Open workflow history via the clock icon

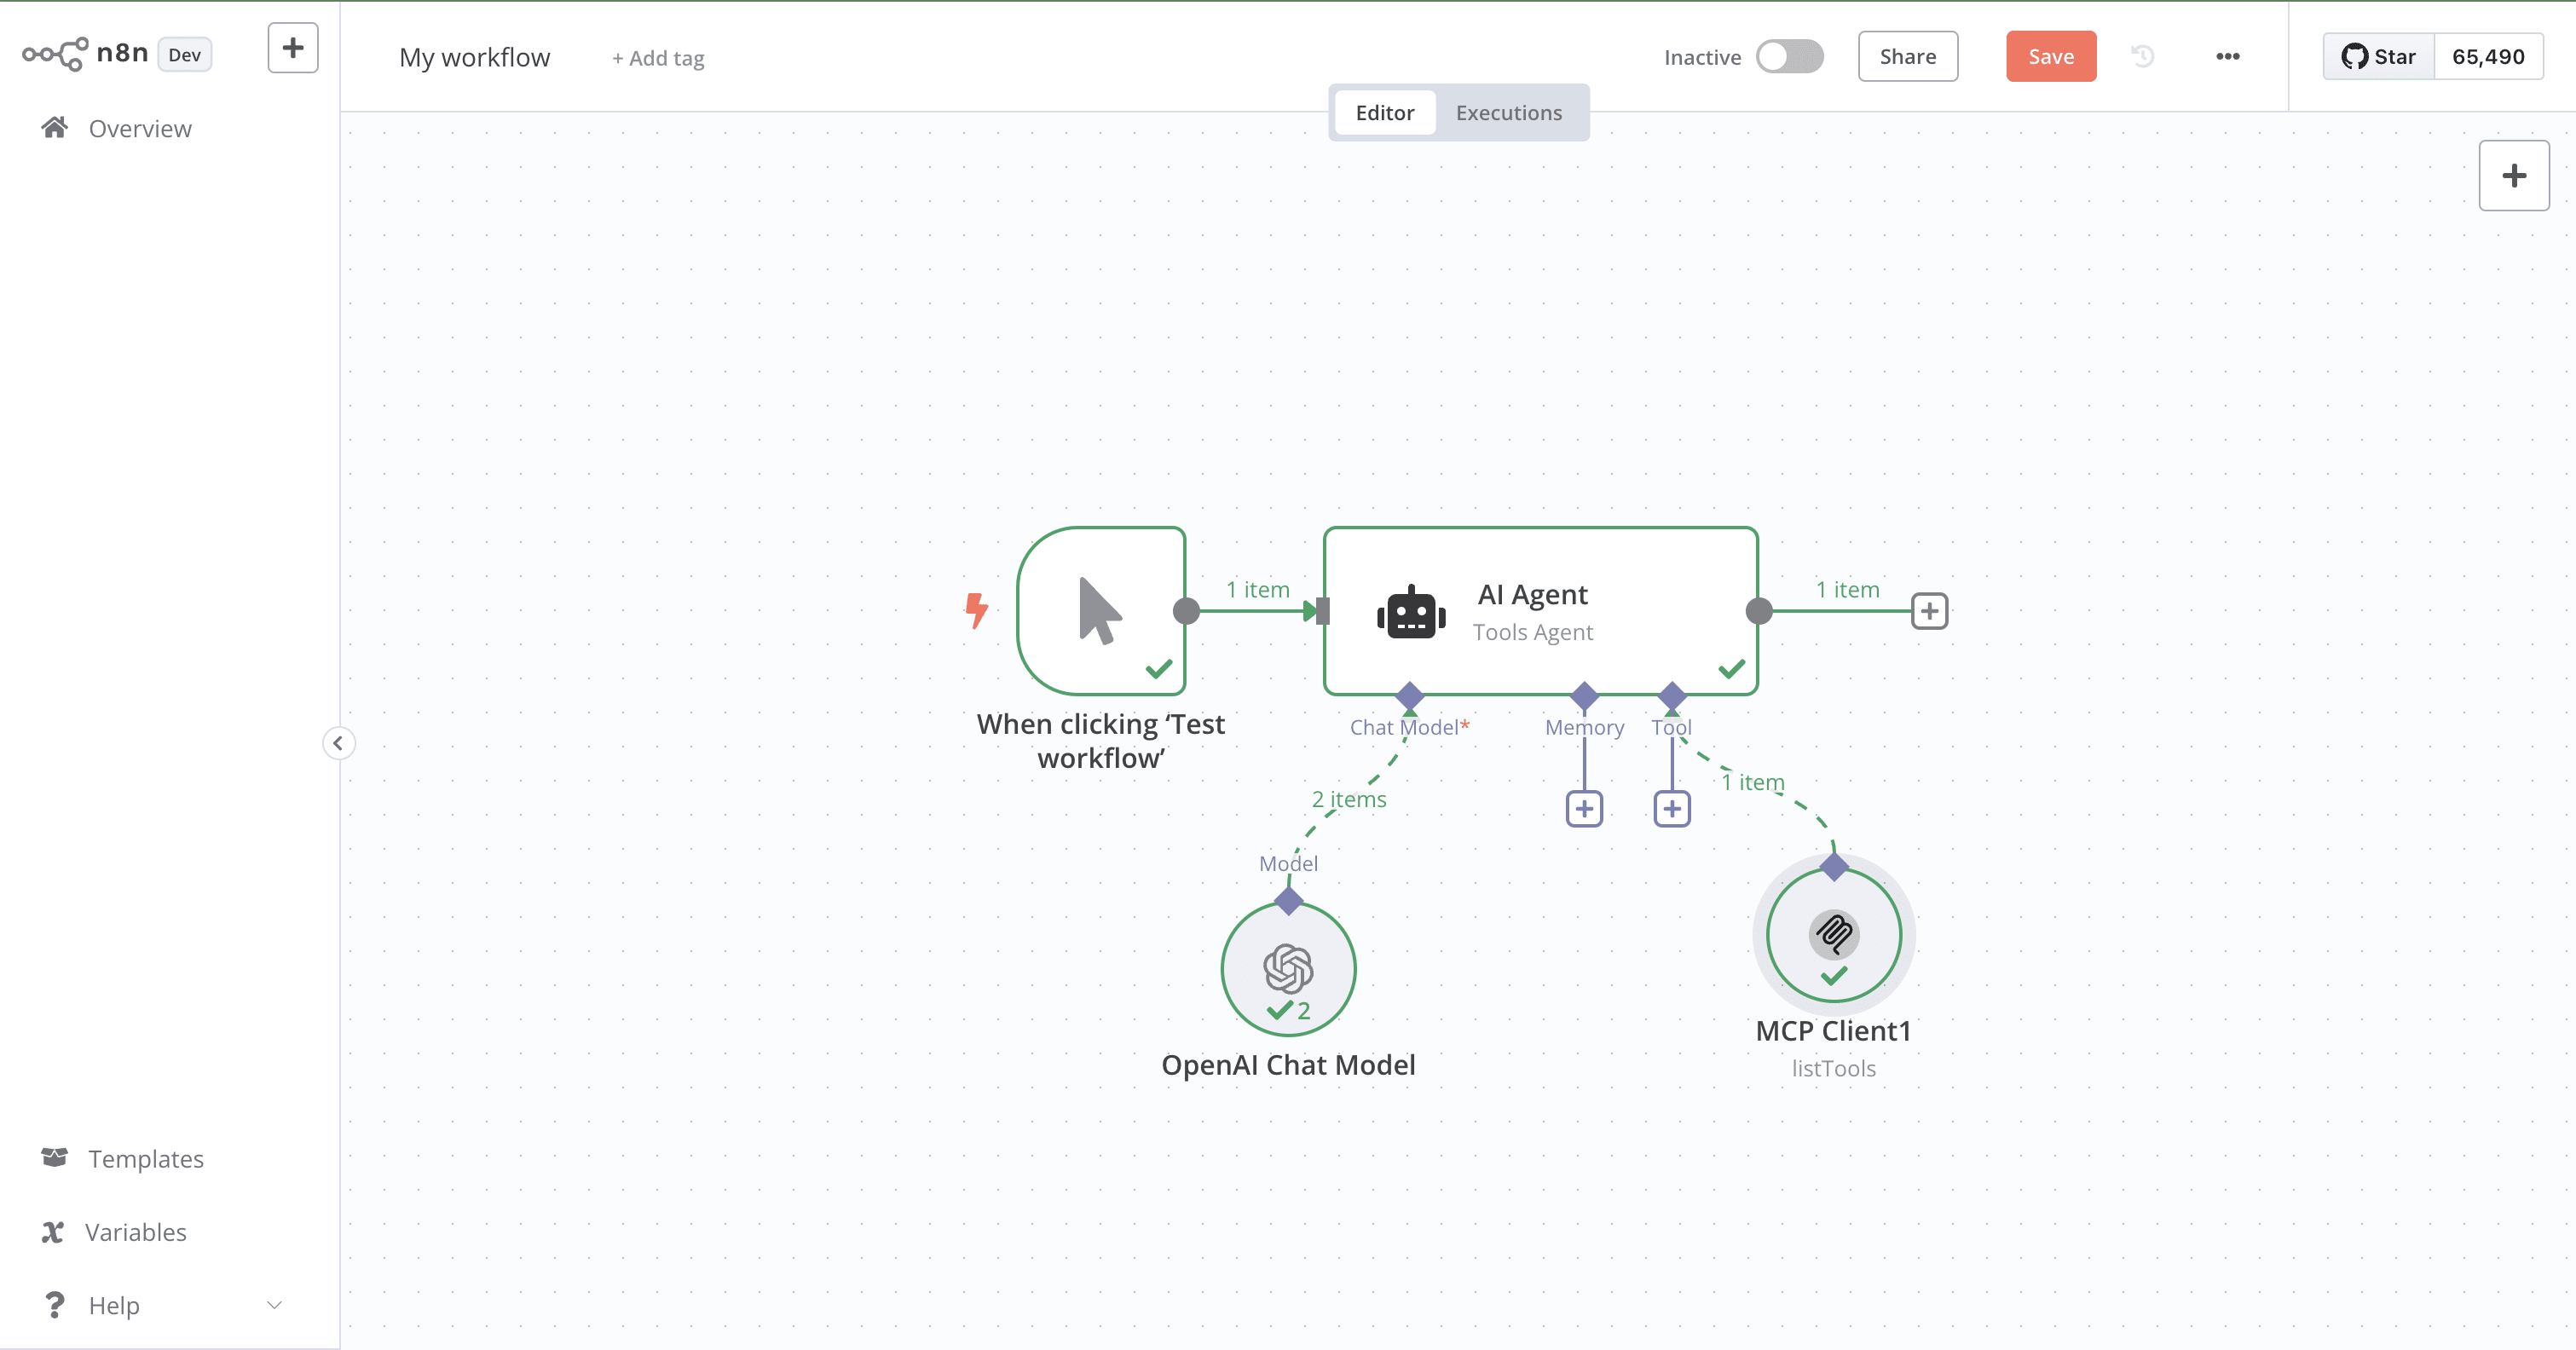click(2142, 56)
